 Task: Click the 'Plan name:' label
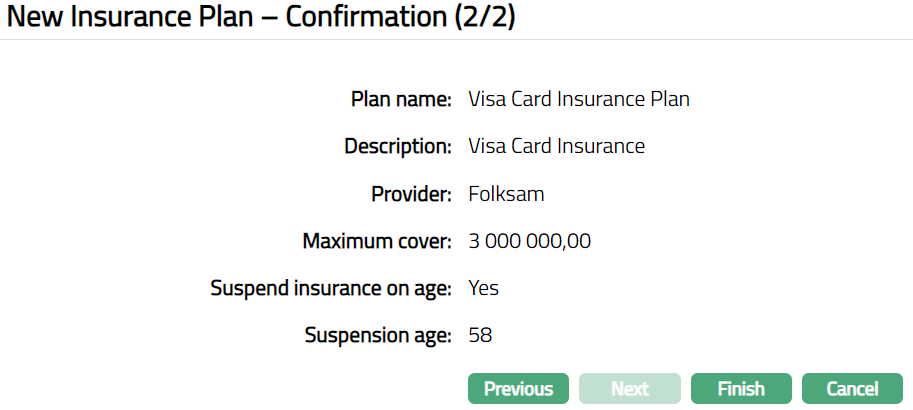pyautogui.click(x=402, y=99)
